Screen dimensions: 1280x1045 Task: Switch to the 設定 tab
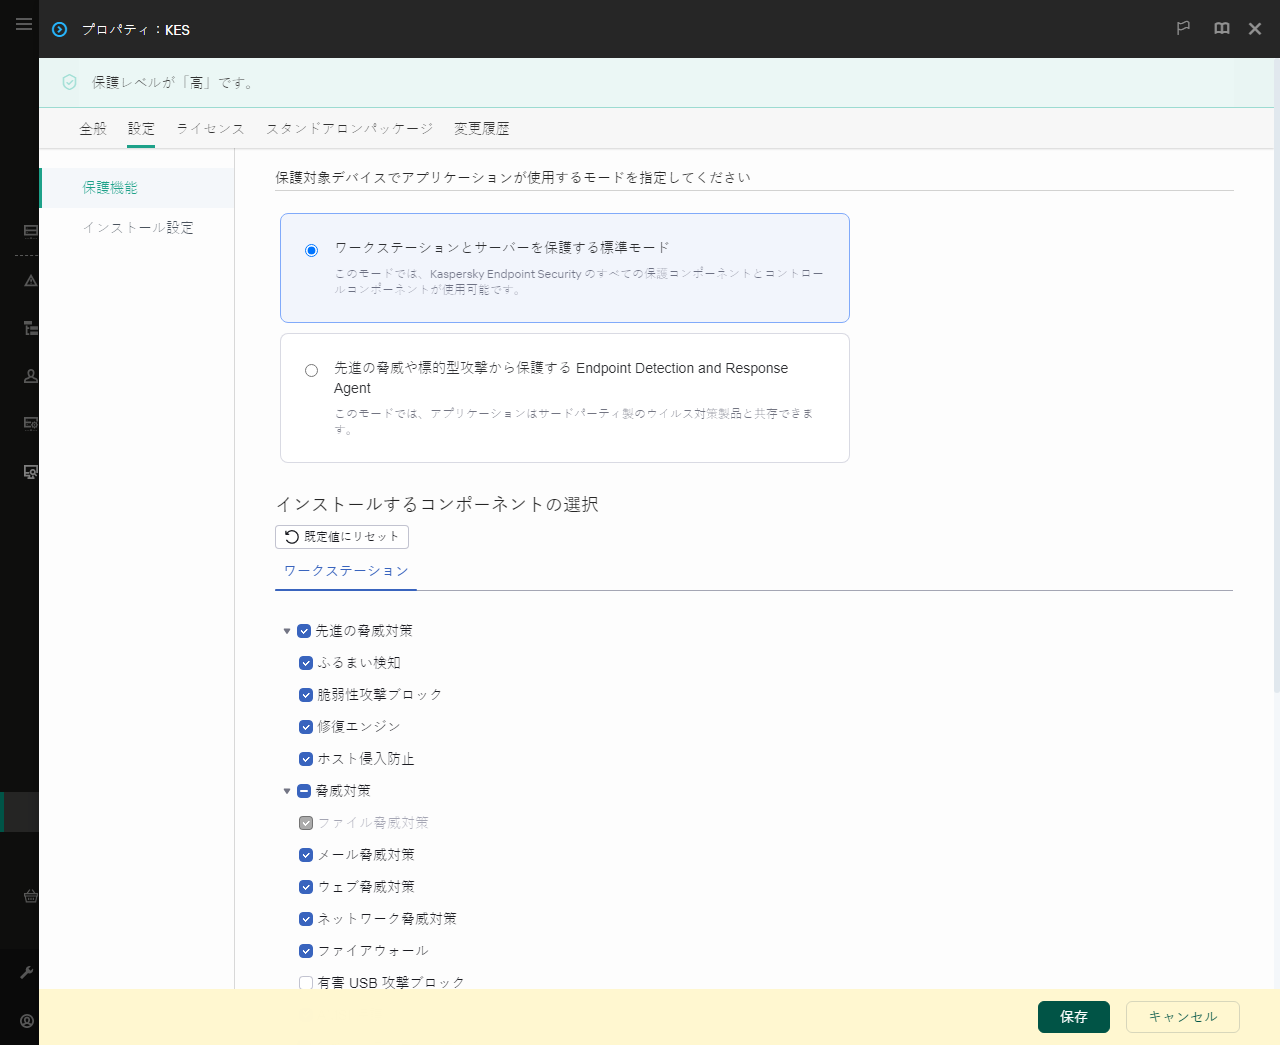tap(141, 129)
